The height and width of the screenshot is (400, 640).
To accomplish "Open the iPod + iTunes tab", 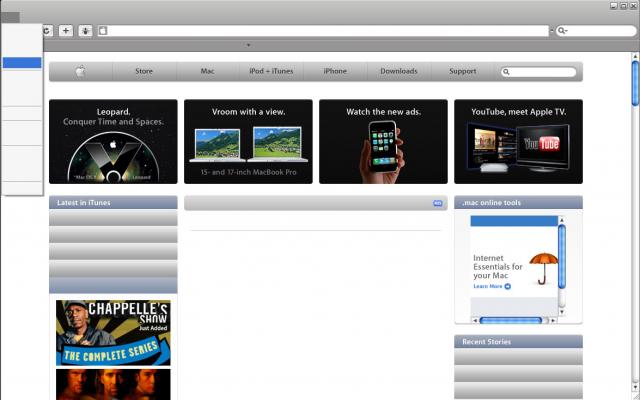I will (x=271, y=71).
